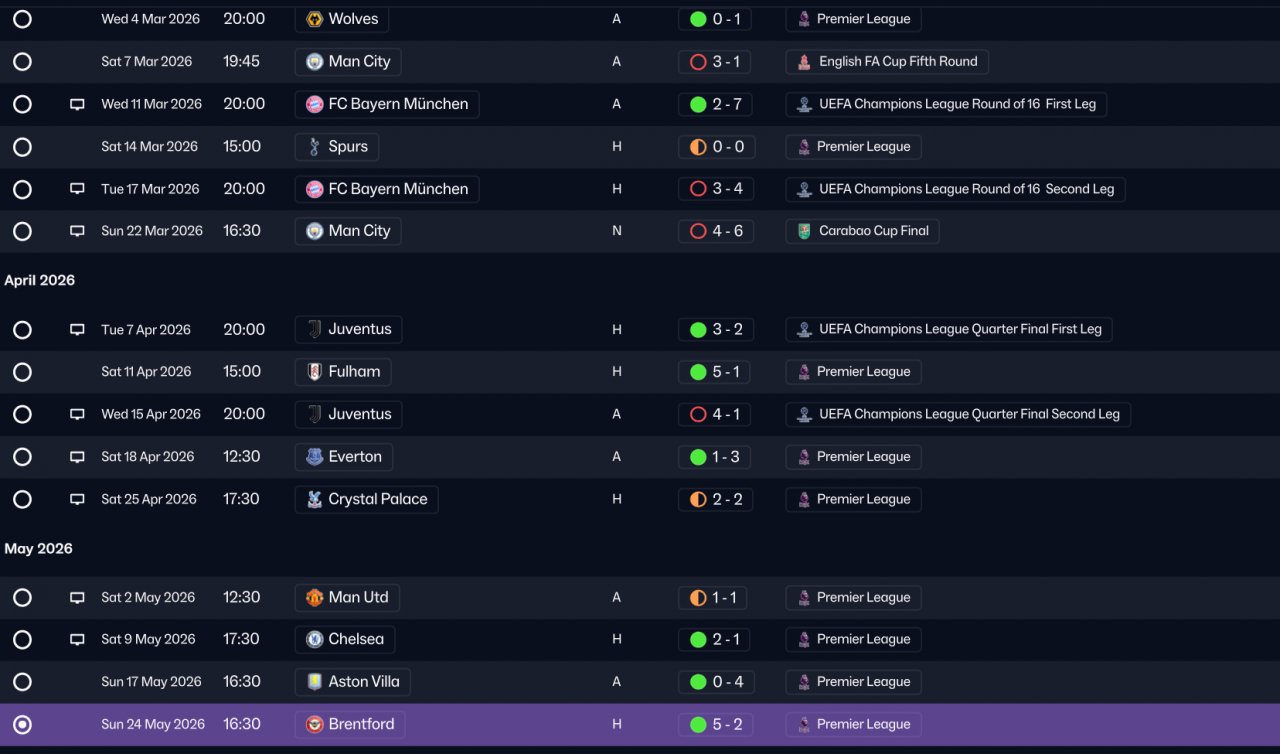The image size is (1280, 754).
Task: Click the Juventus badge for 7 Apr match
Action: 314,329
